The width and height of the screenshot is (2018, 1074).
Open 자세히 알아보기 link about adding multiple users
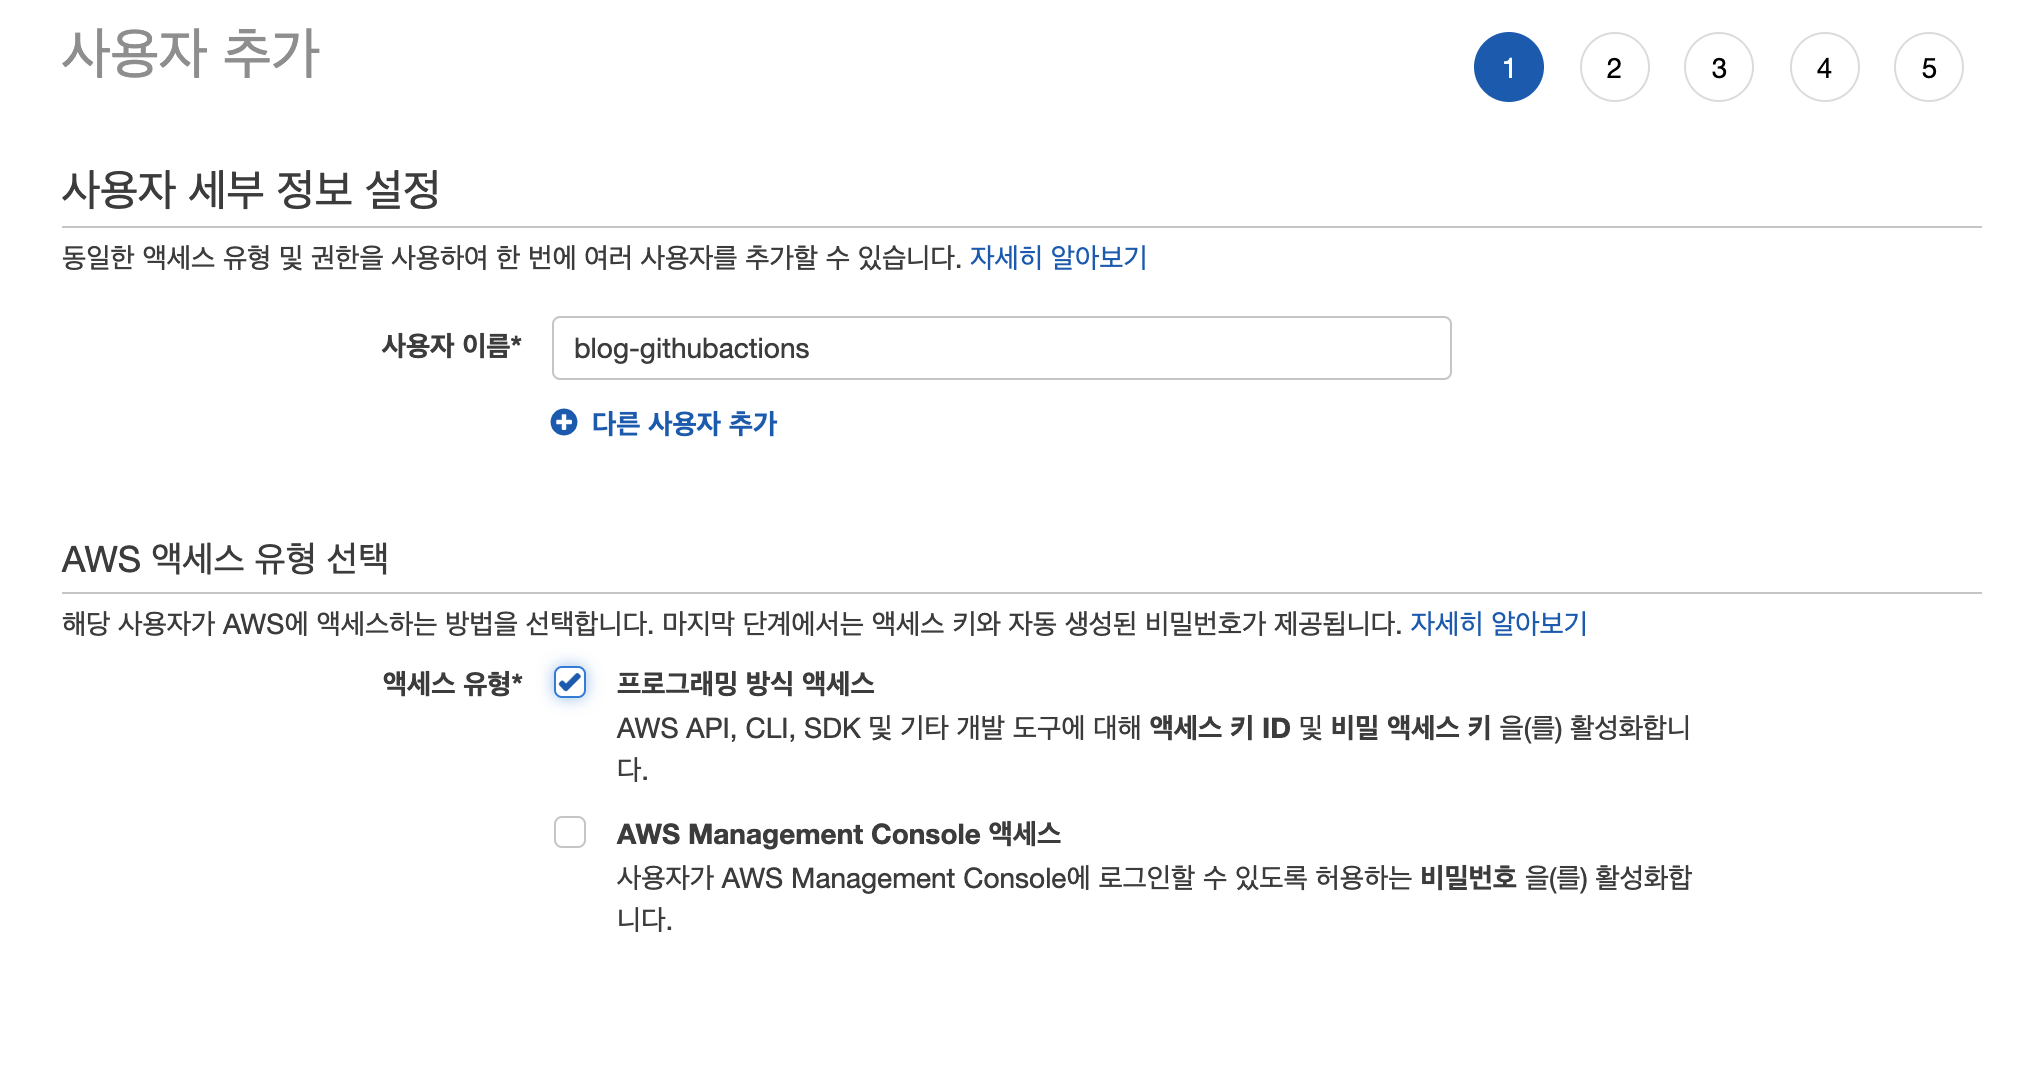click(1058, 258)
